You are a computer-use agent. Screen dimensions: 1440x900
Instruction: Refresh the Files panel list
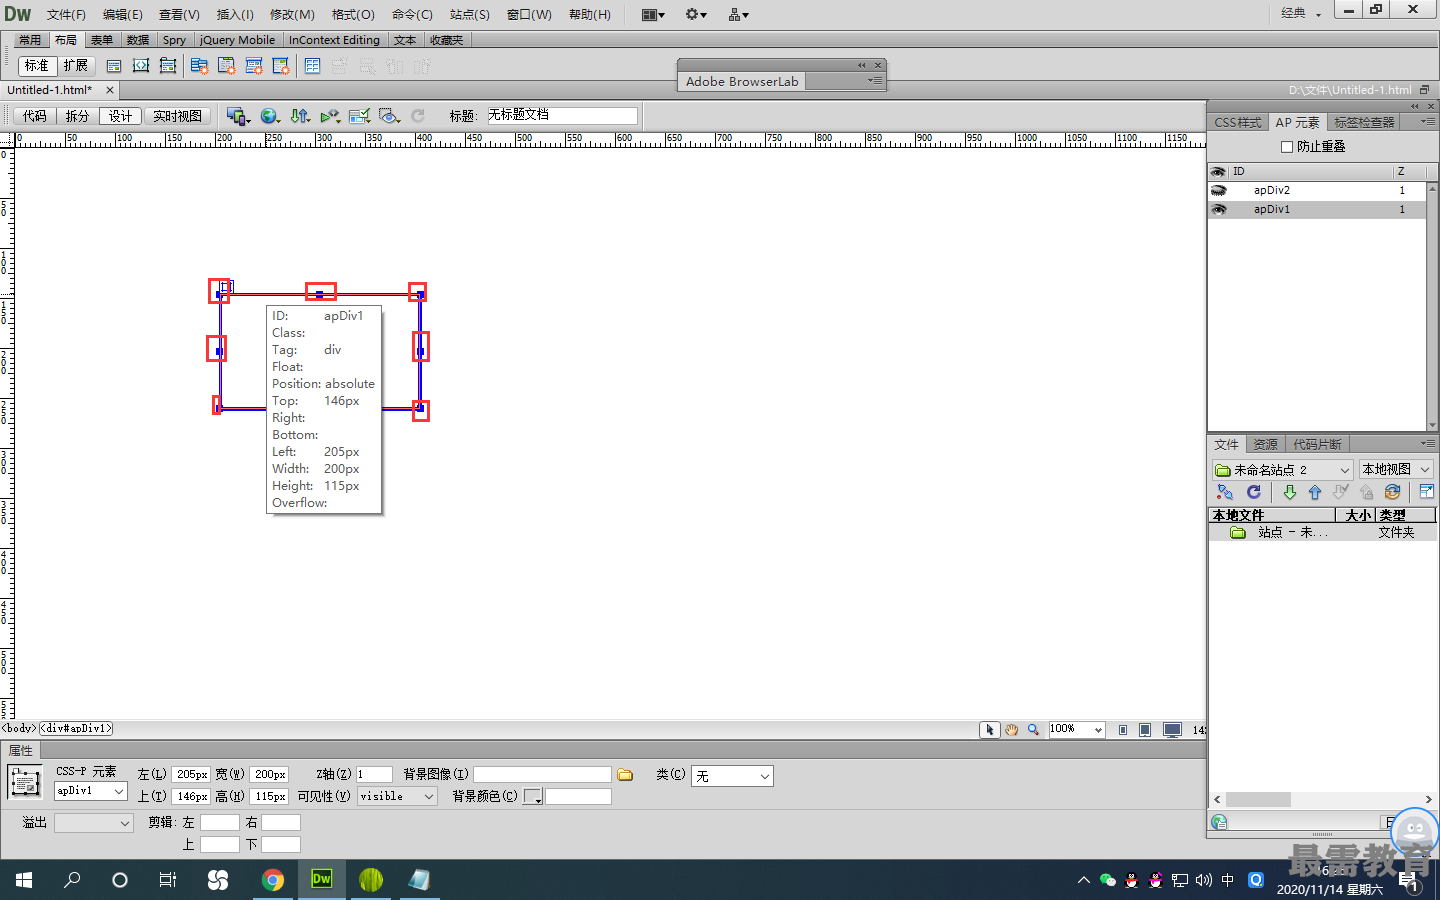coord(1254,492)
